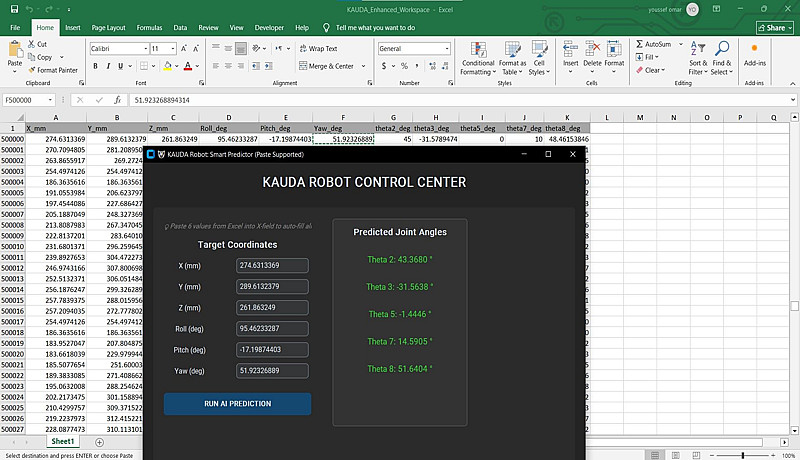Click the Save icon in title bar
This screenshot has height=460, width=800.
(x=14, y=9)
